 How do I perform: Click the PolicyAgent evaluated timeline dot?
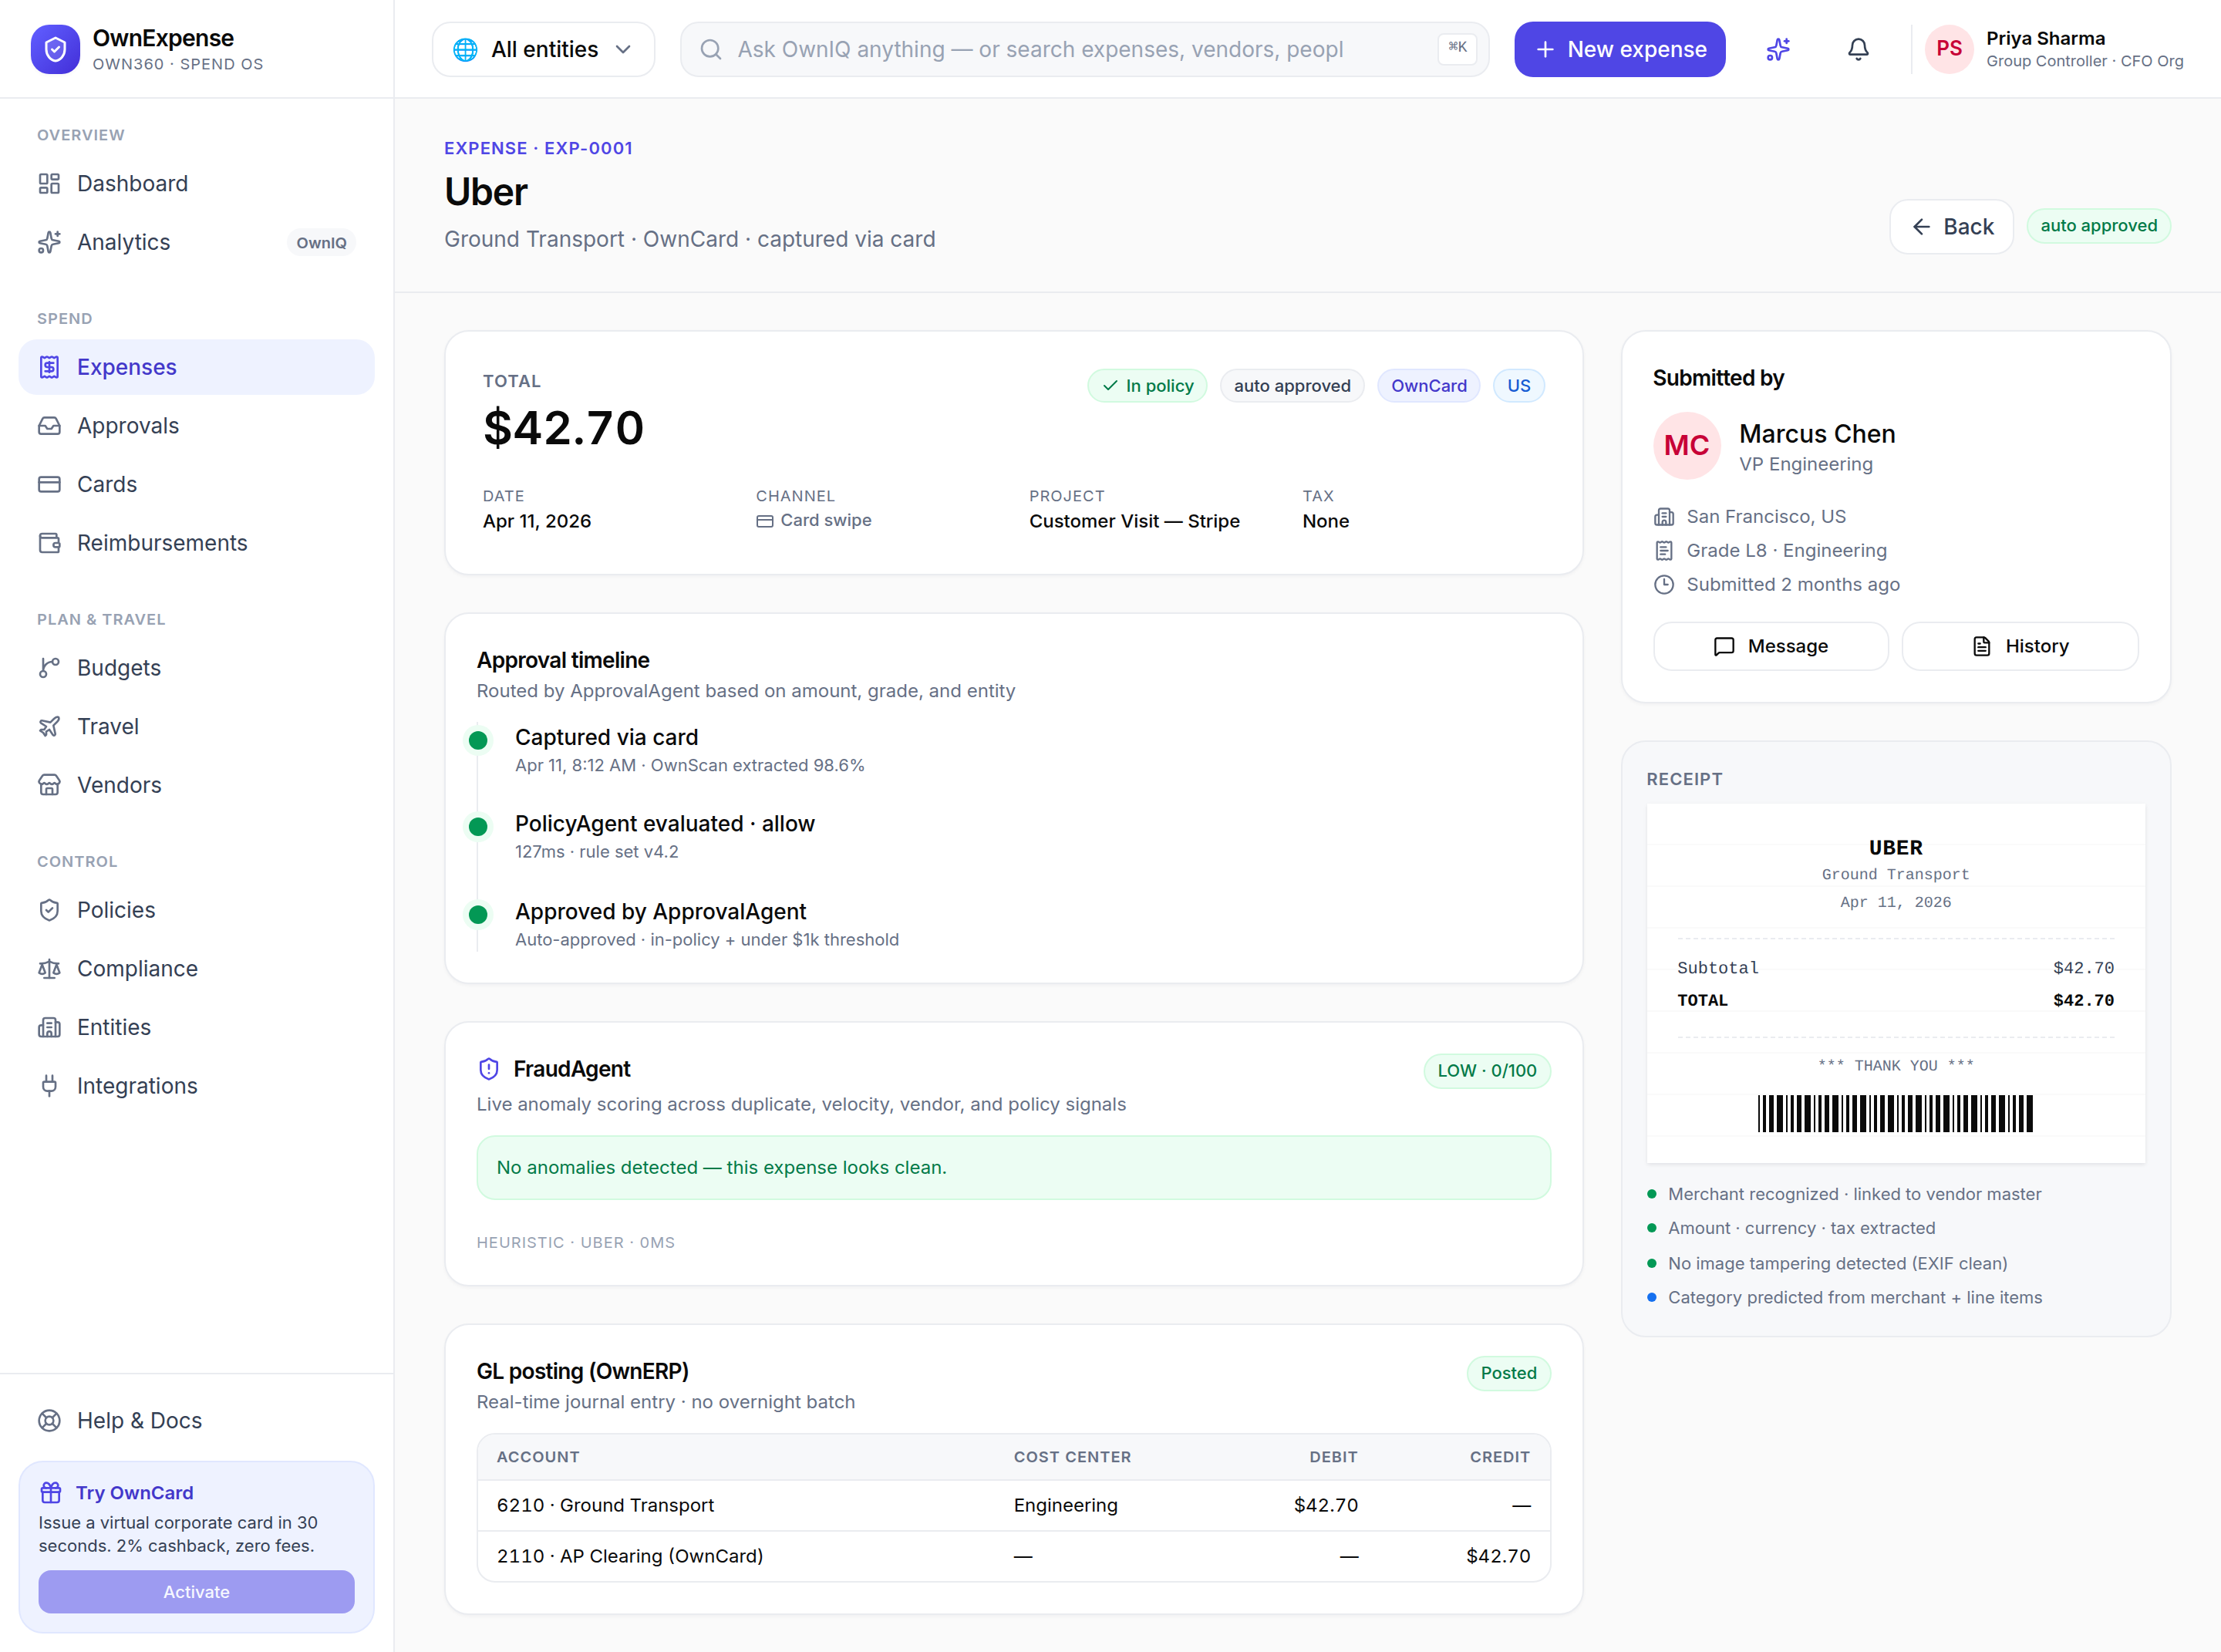478,827
